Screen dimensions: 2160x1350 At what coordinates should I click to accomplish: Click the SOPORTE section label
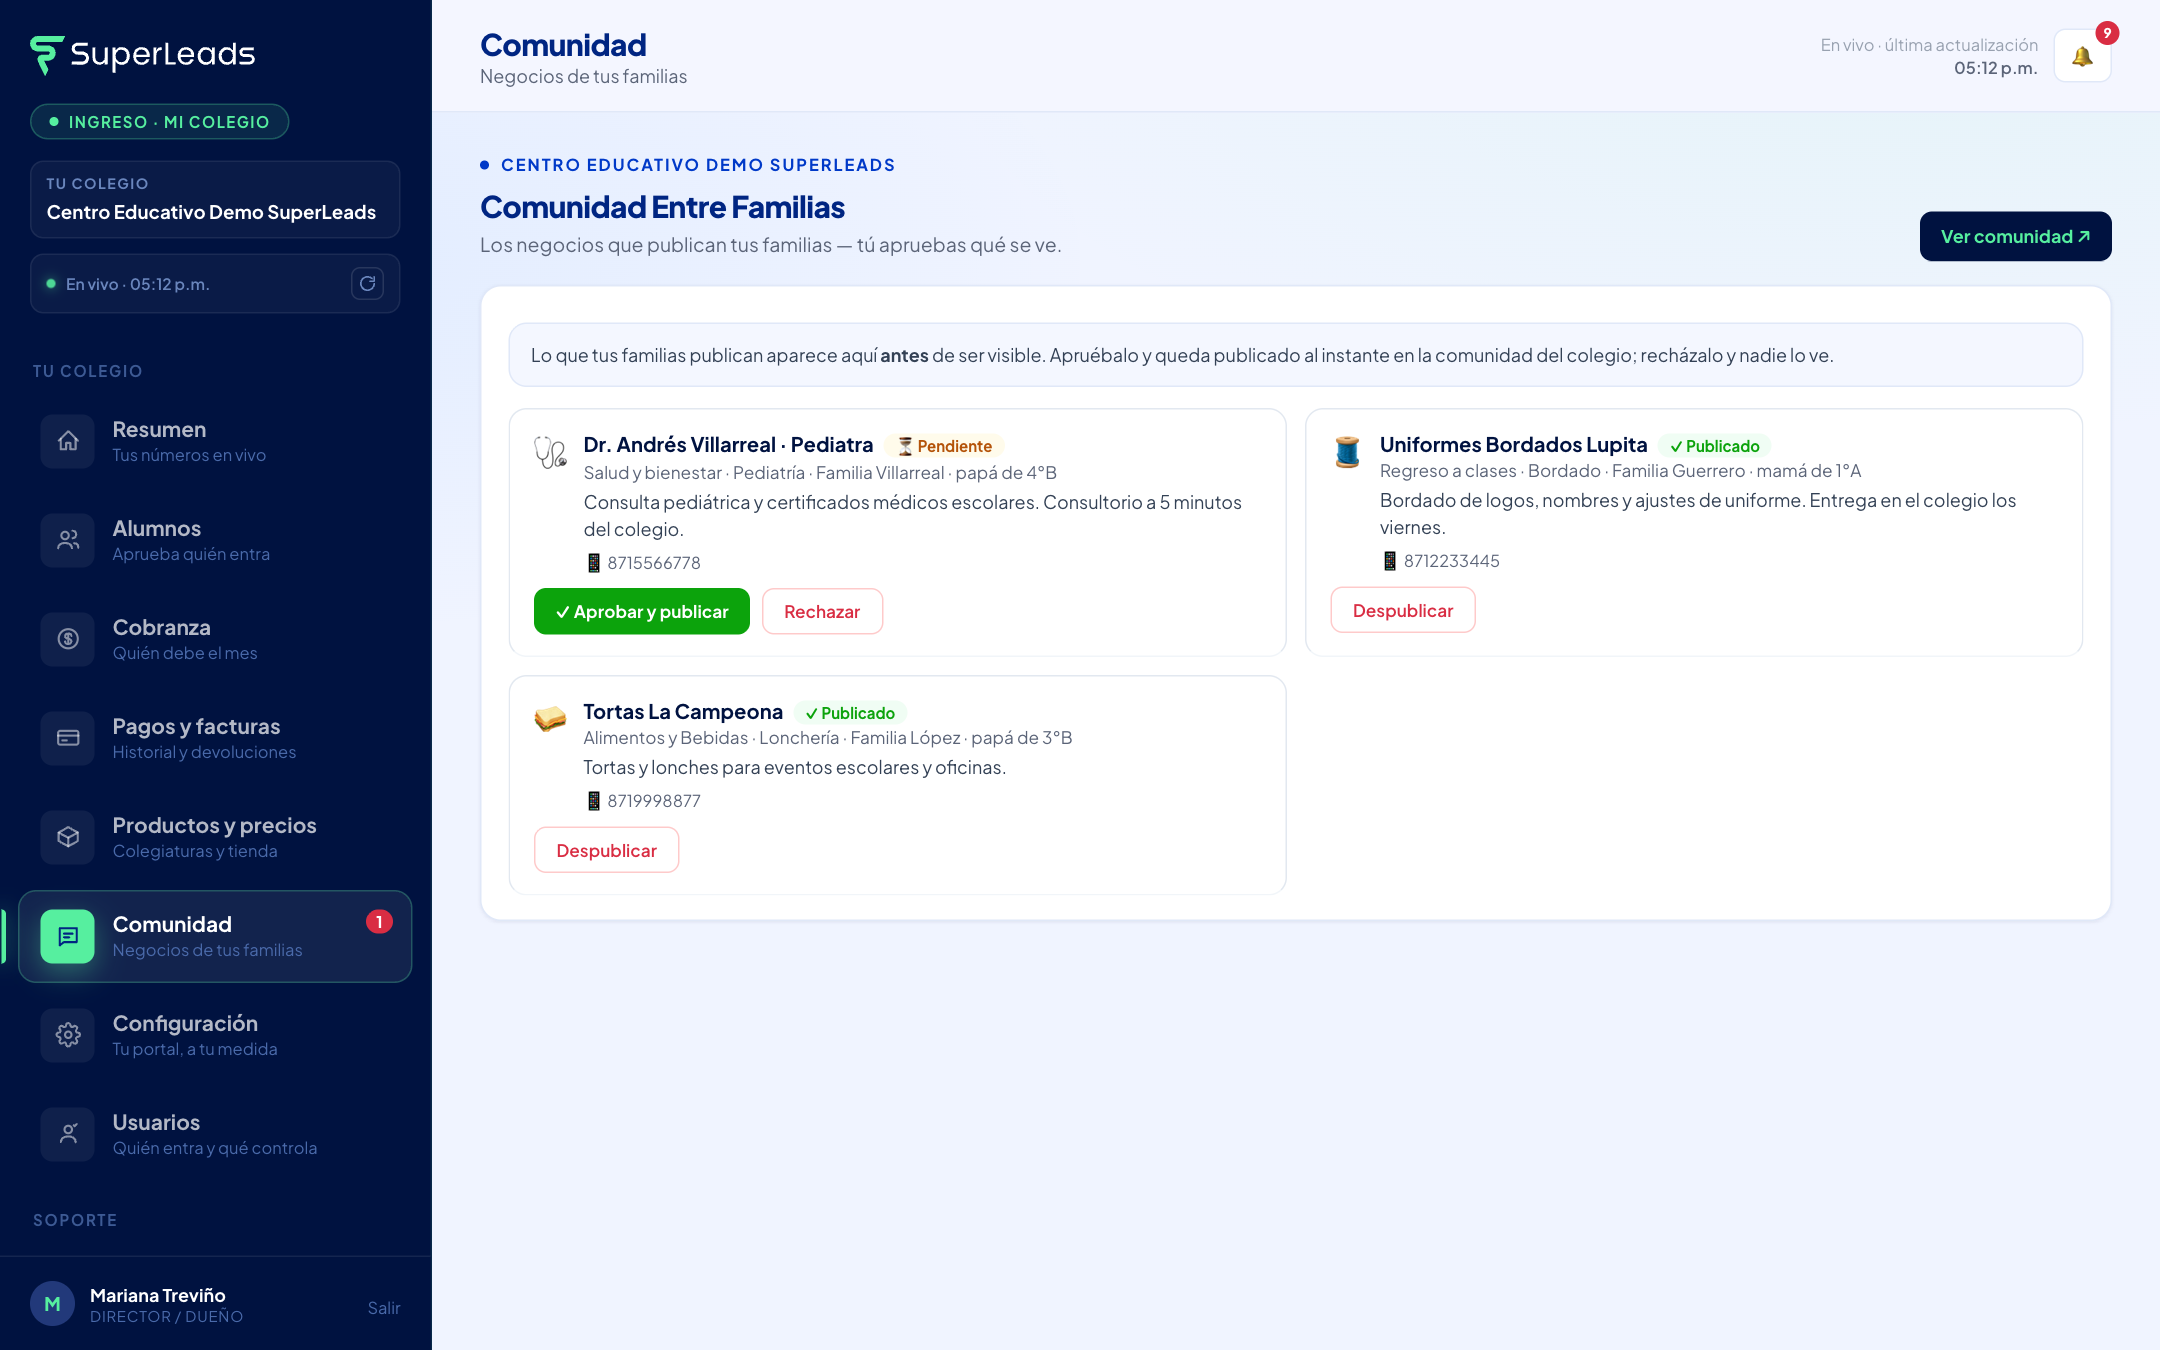click(75, 1220)
